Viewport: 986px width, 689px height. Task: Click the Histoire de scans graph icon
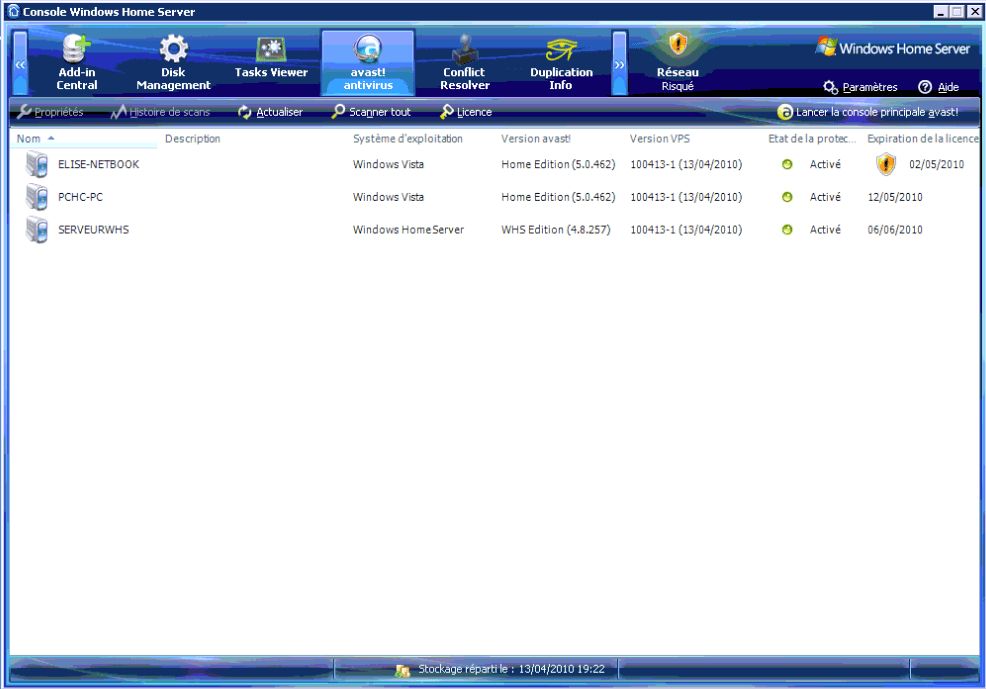pos(118,111)
